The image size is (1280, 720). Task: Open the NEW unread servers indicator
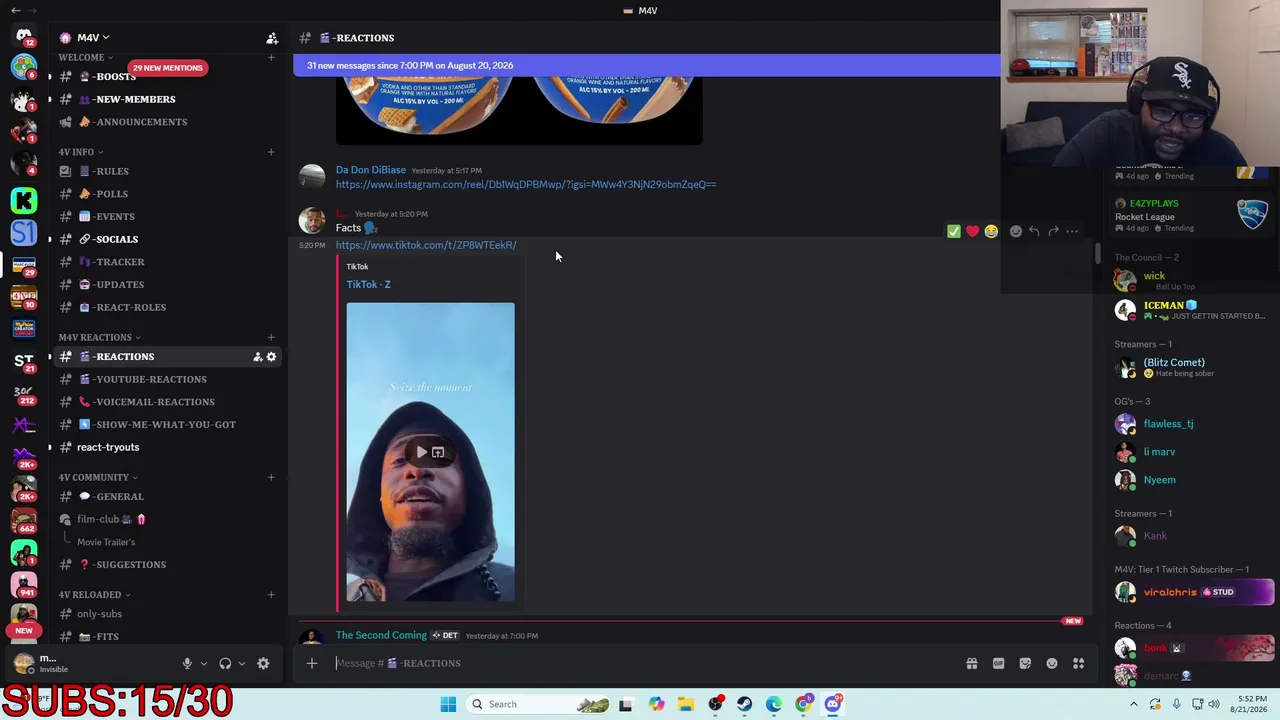[x=24, y=631]
